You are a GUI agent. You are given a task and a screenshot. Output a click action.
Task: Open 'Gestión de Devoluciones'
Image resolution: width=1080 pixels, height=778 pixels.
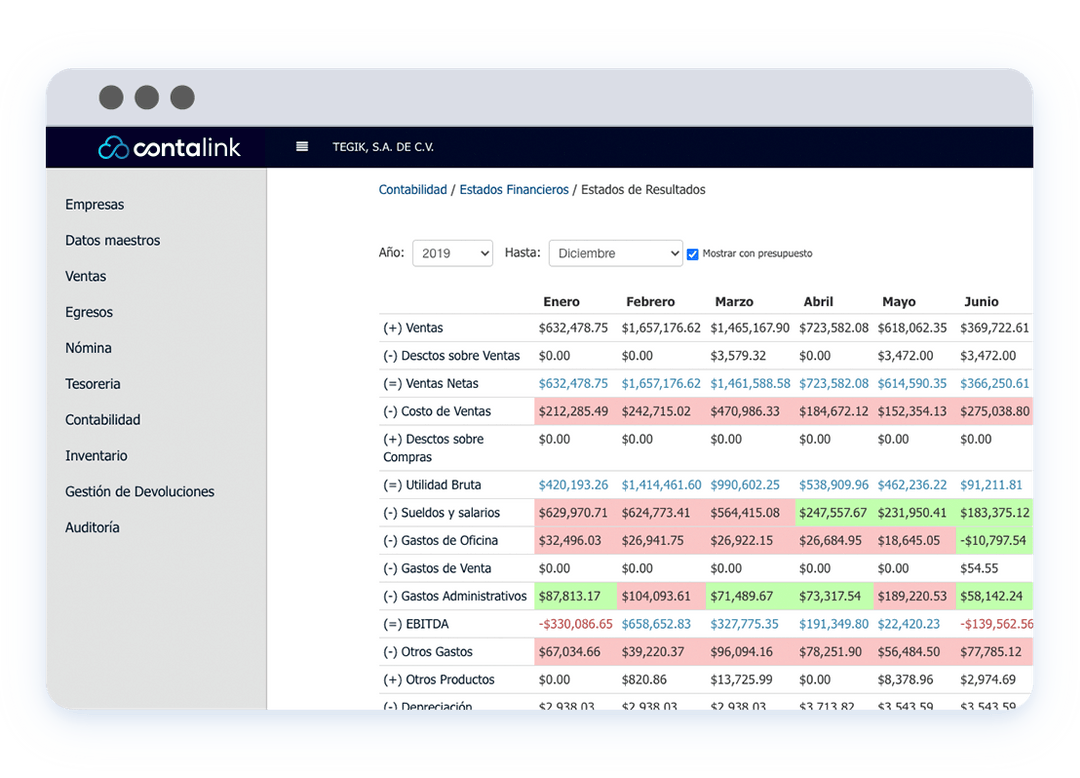(x=139, y=491)
